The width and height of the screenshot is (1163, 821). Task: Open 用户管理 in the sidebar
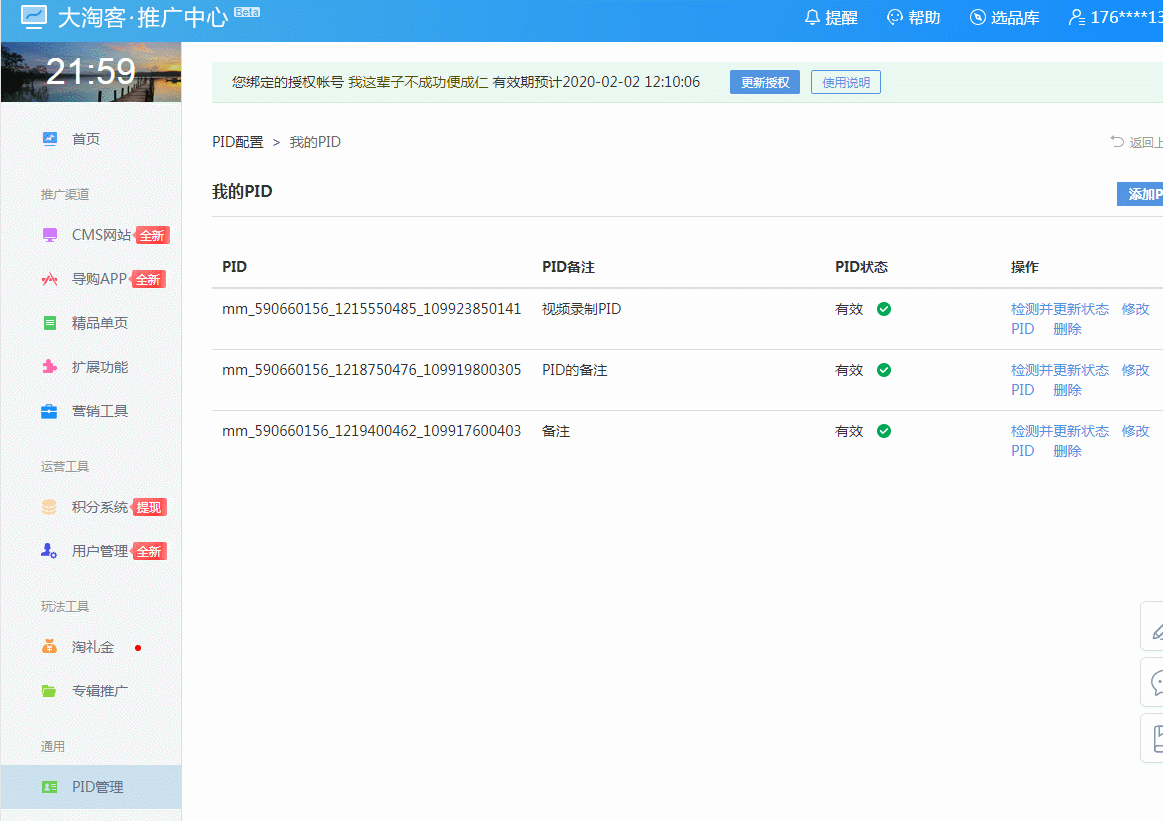tap(99, 551)
